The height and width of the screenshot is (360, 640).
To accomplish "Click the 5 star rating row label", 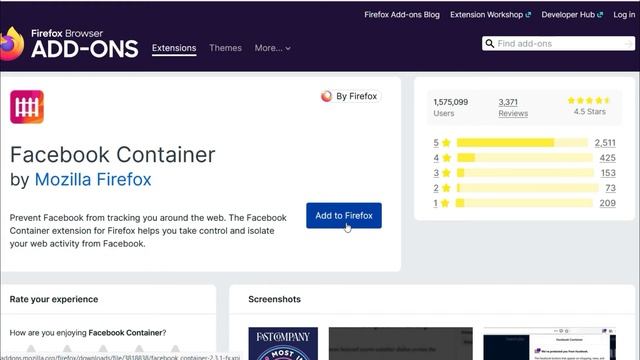I will 442,142.
